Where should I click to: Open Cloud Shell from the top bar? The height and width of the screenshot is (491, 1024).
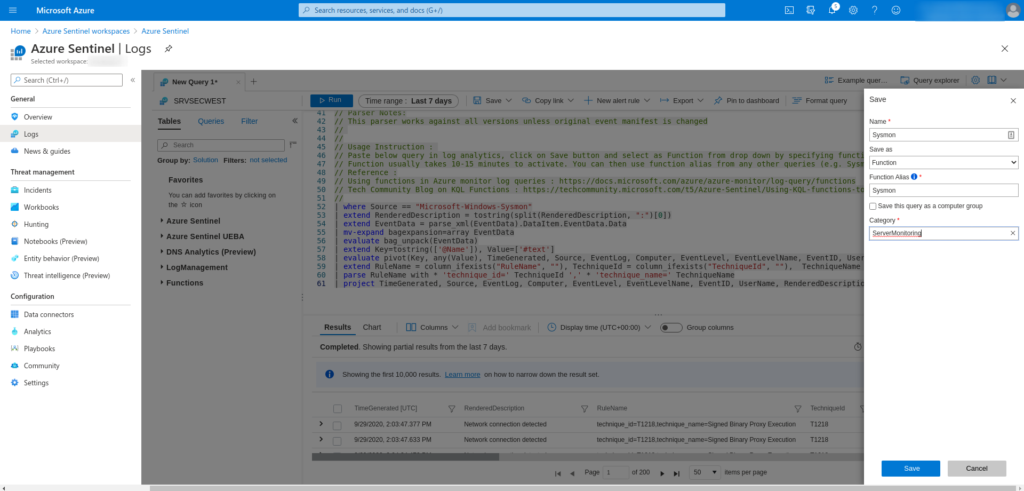[x=789, y=10]
